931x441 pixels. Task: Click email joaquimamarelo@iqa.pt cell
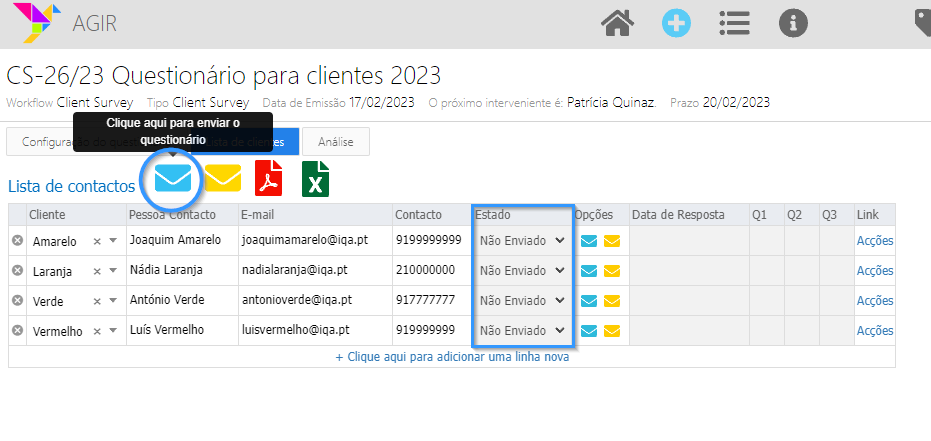pos(315,240)
